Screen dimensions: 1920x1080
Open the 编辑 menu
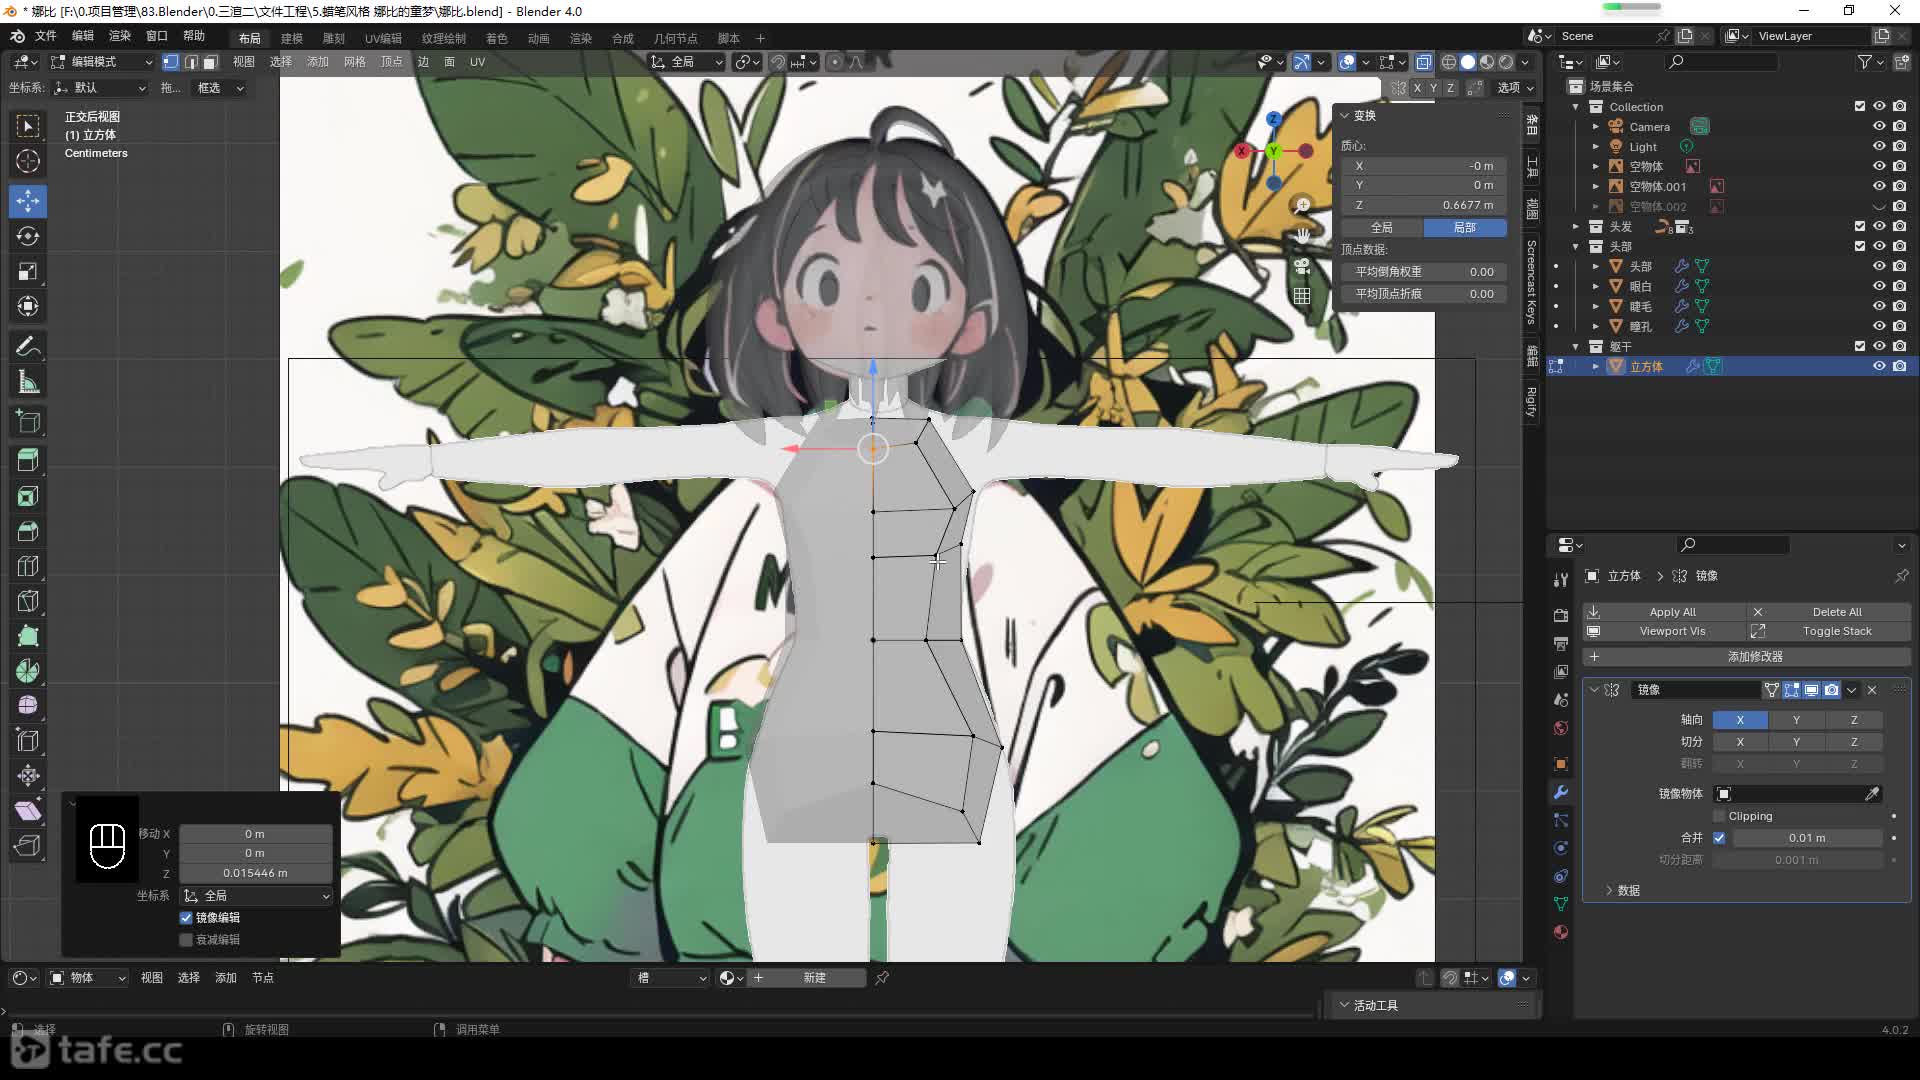point(82,36)
